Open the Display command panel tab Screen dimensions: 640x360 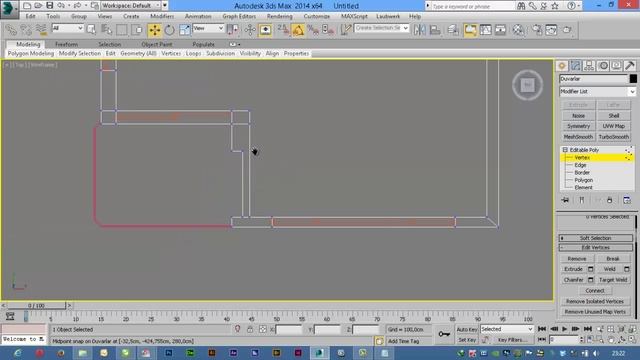tap(616, 66)
